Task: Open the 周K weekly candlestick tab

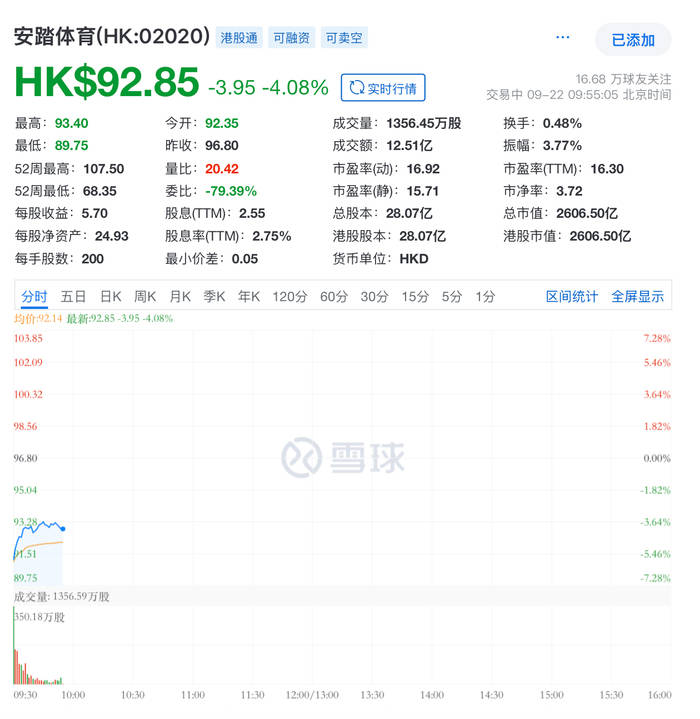Action: point(145,296)
